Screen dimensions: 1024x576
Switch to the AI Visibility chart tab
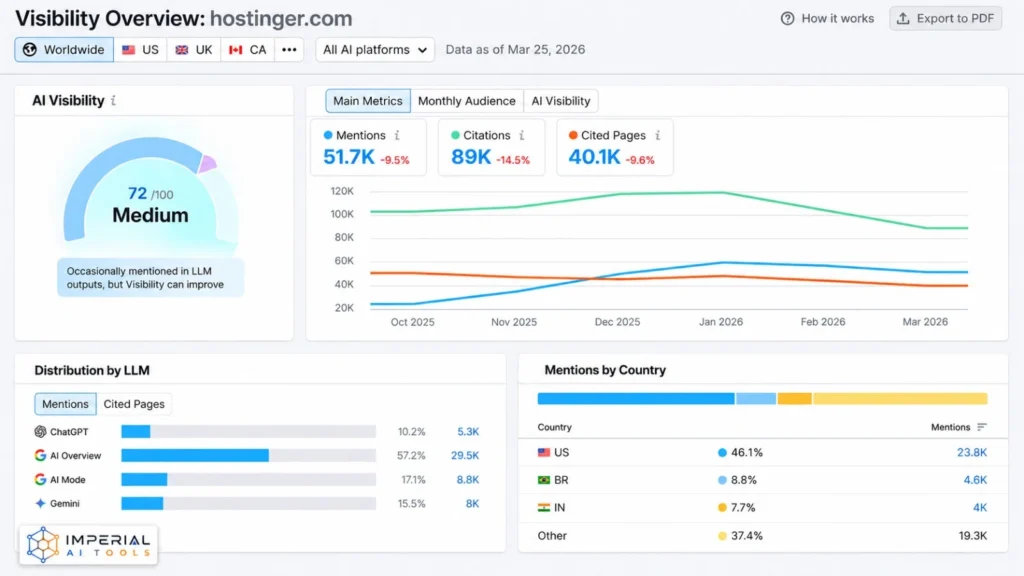pyautogui.click(x=560, y=101)
